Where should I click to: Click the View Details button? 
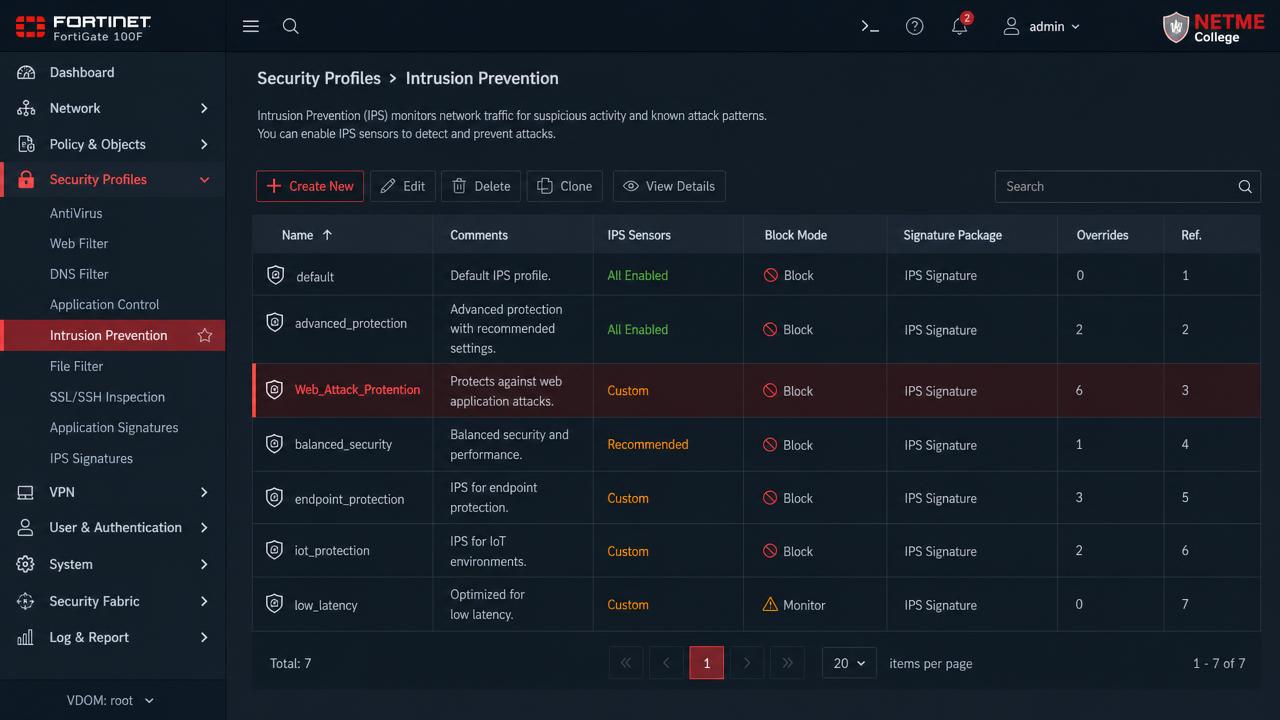669,186
